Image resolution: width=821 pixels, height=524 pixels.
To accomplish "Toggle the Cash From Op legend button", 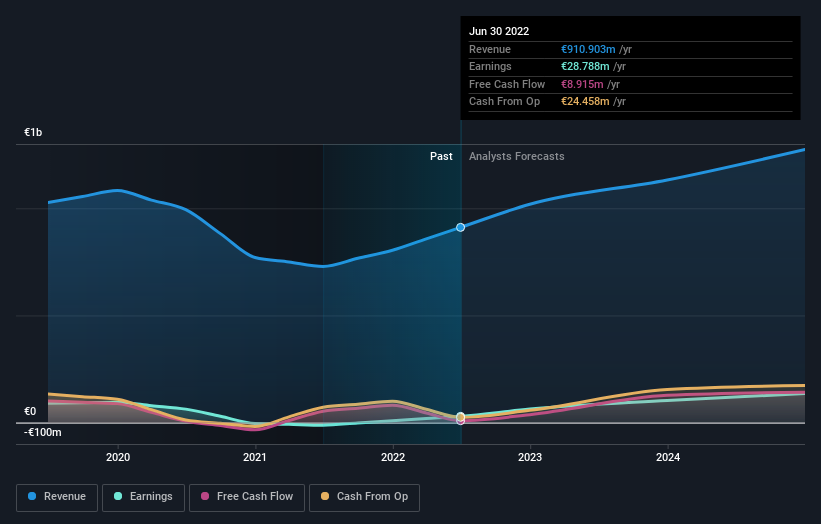I will [x=364, y=497].
